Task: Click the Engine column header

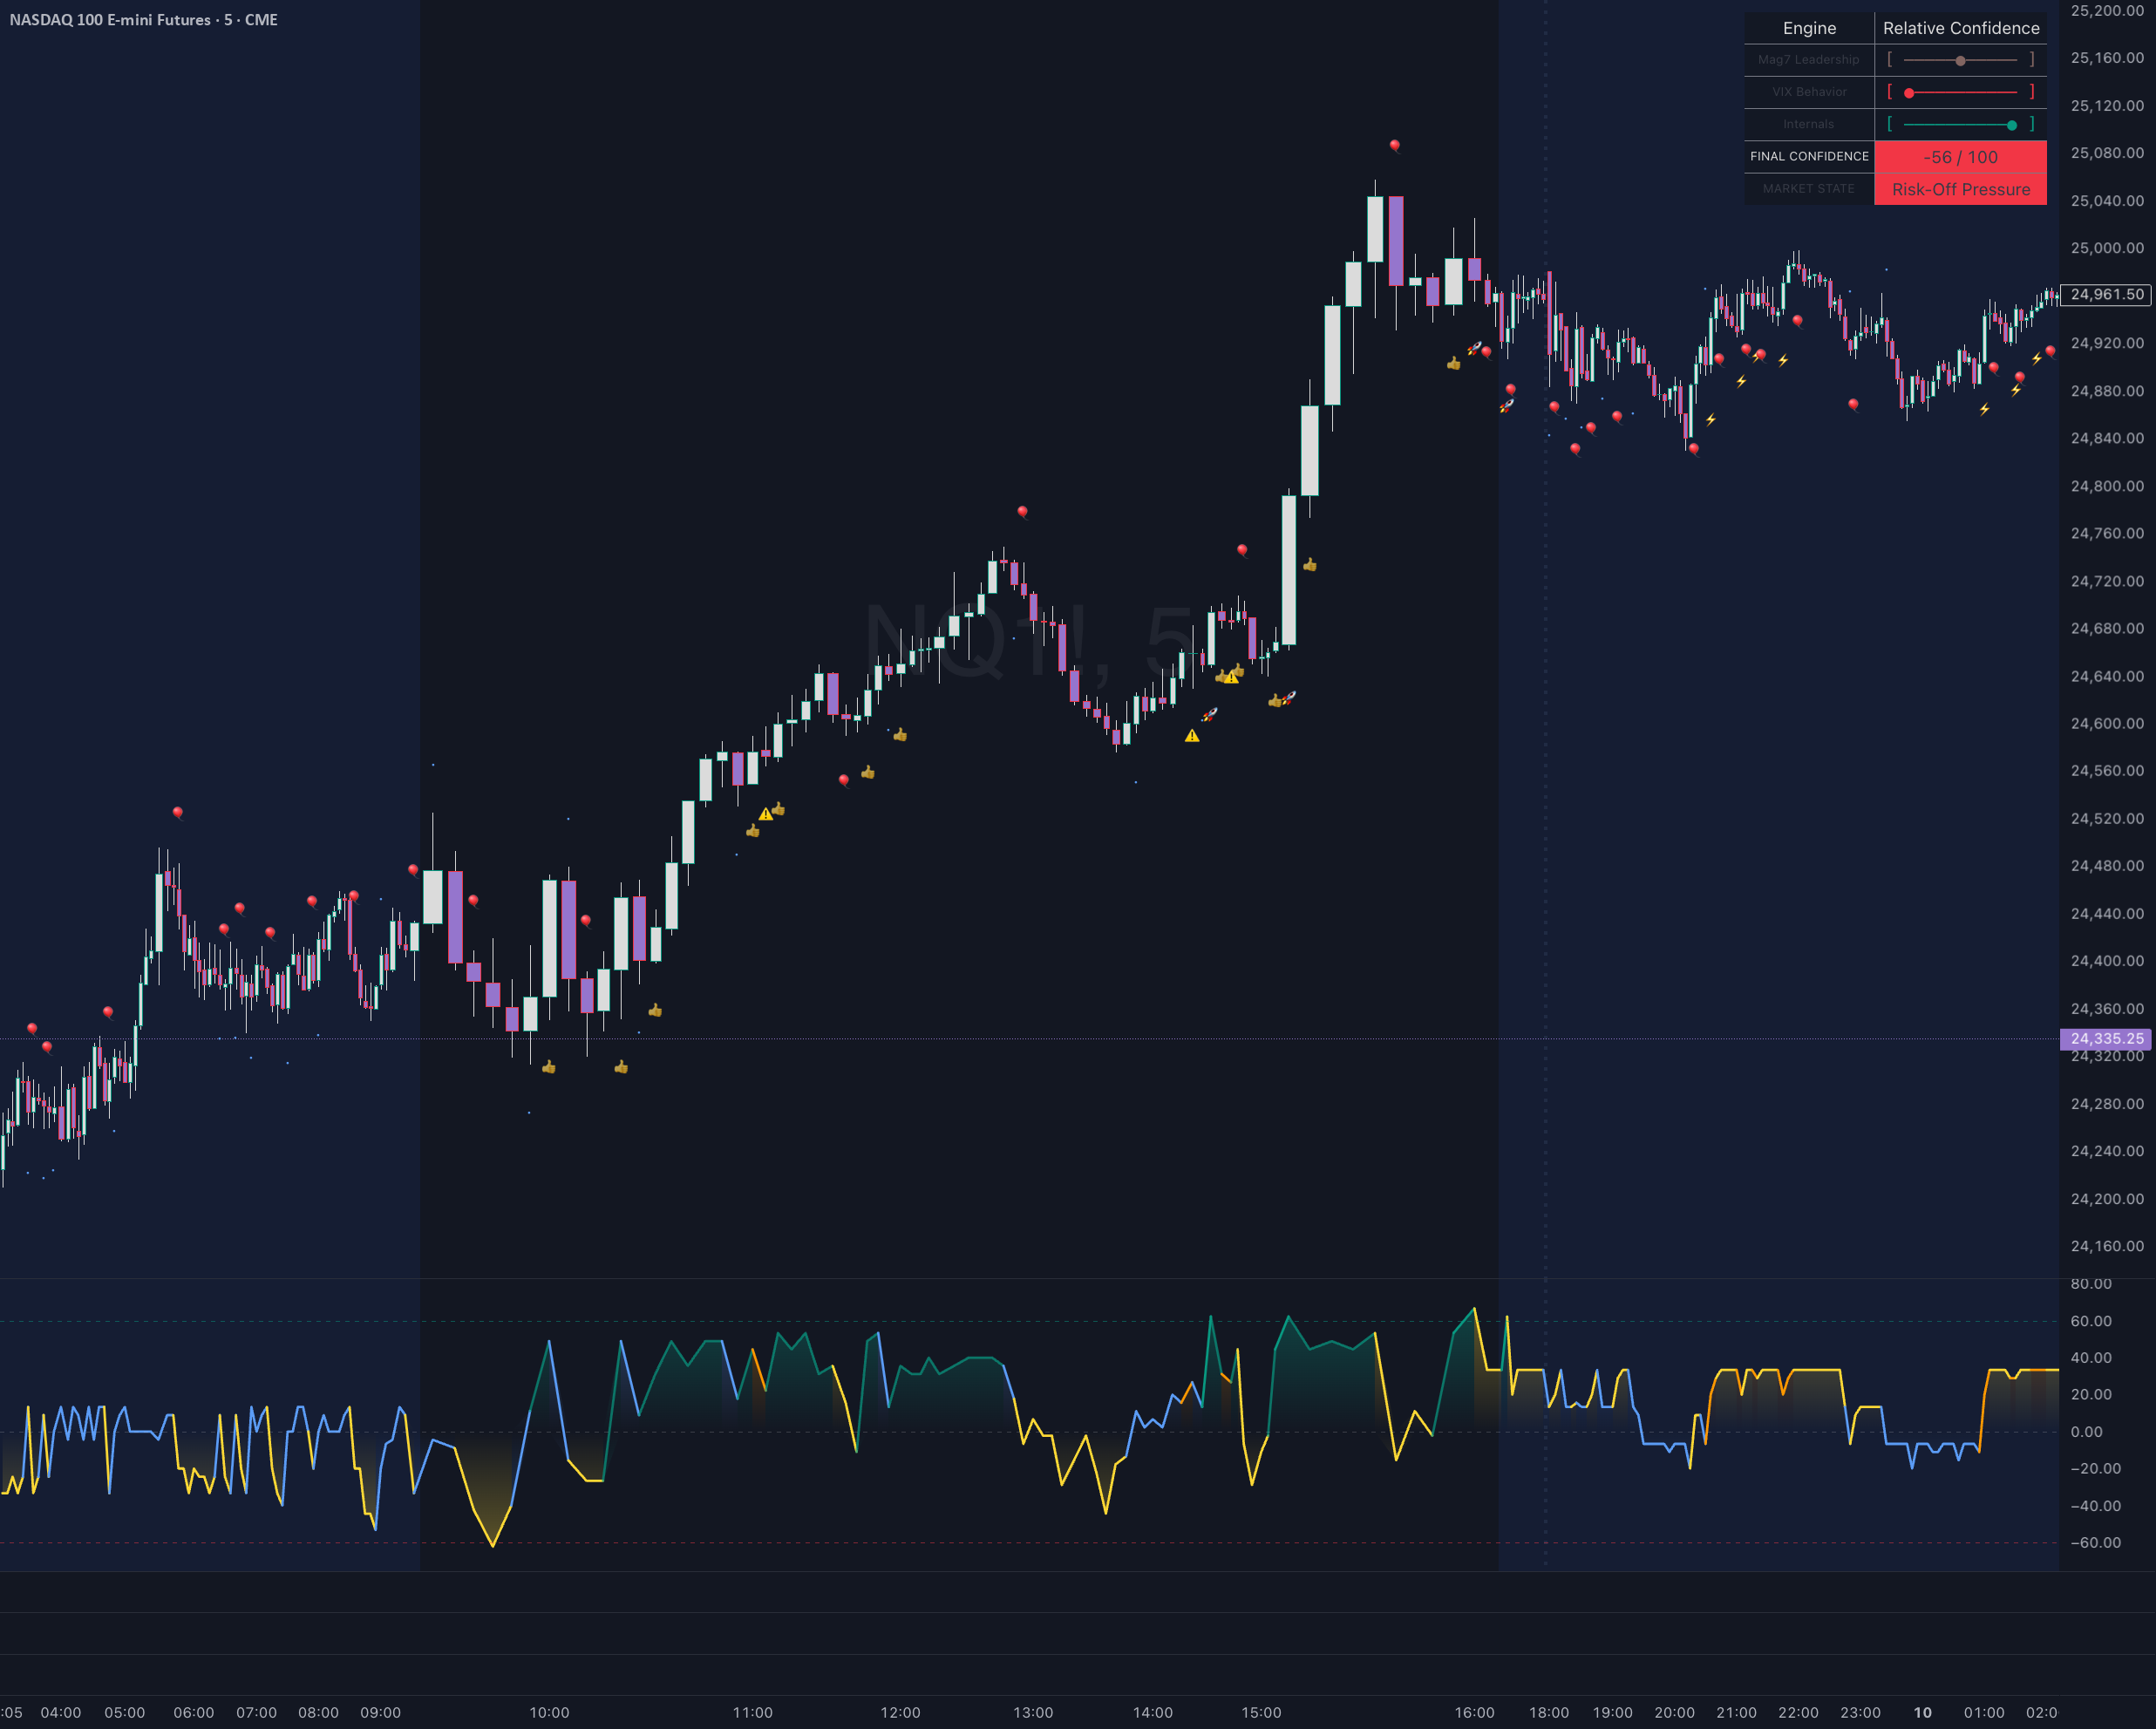Action: [1809, 28]
